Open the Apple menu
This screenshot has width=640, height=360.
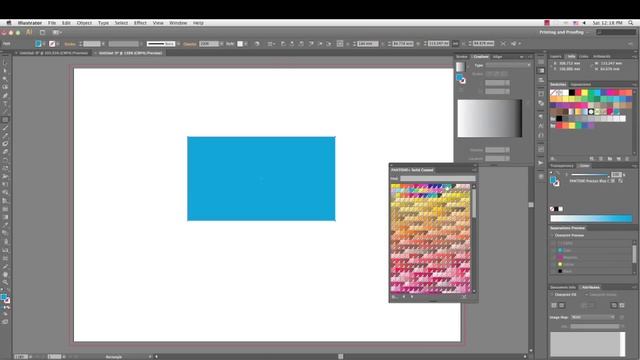(x=9, y=23)
